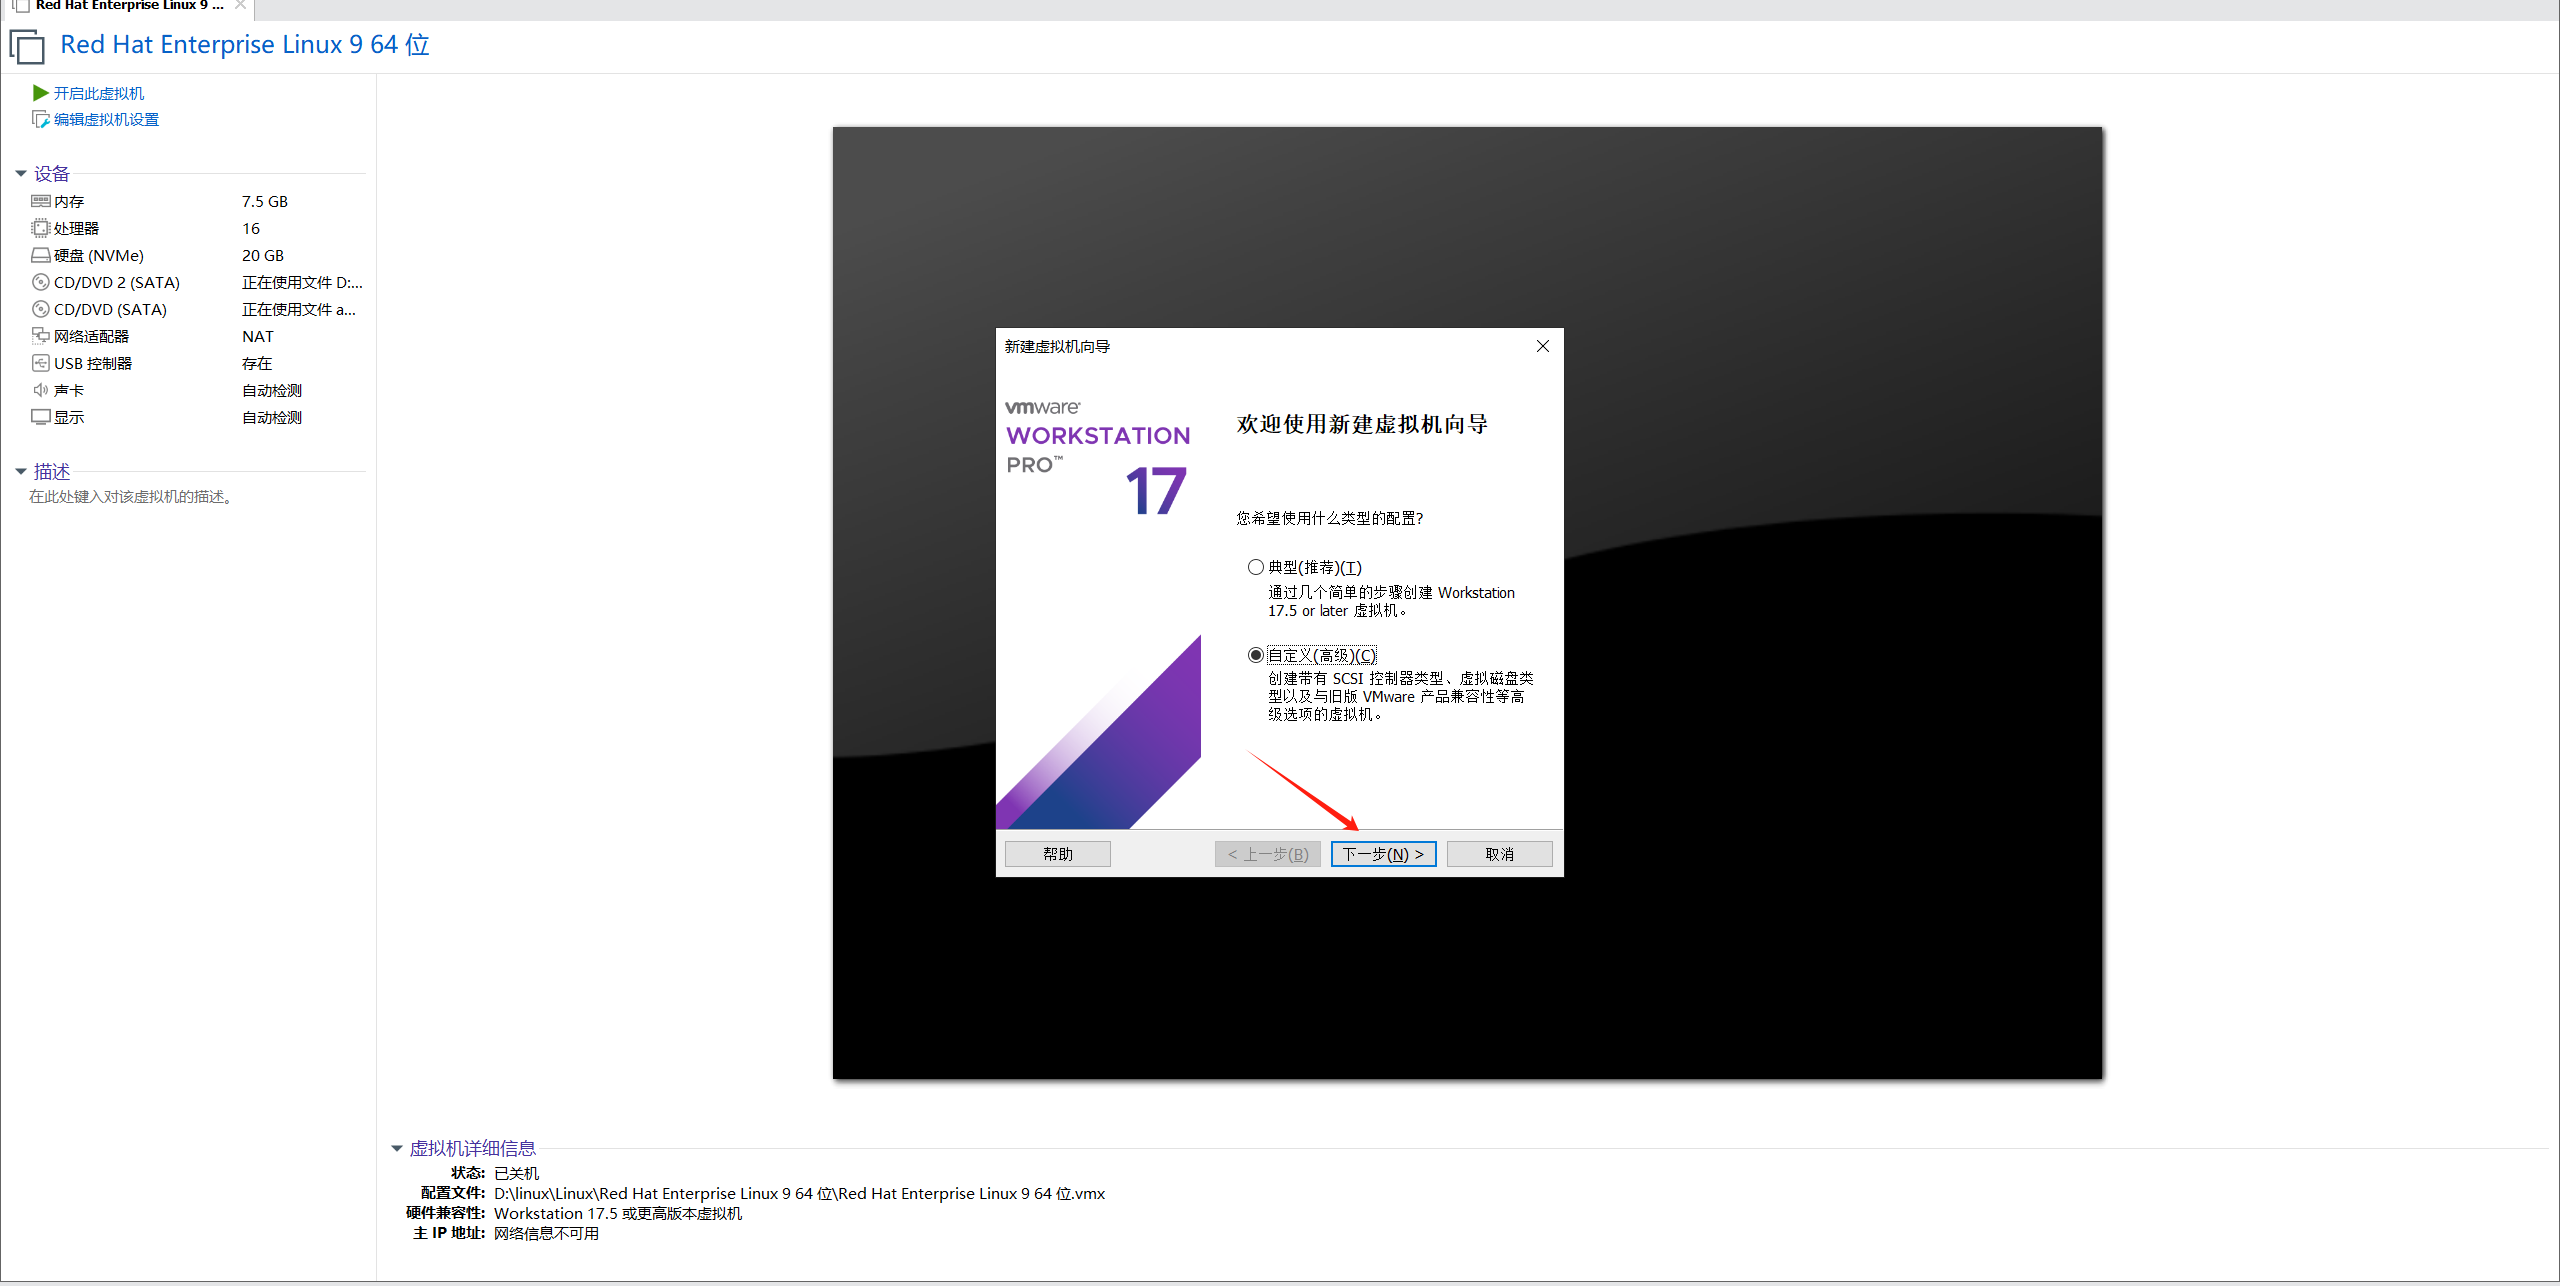
Task: Click the 取消 Cancel button
Action: [1499, 854]
